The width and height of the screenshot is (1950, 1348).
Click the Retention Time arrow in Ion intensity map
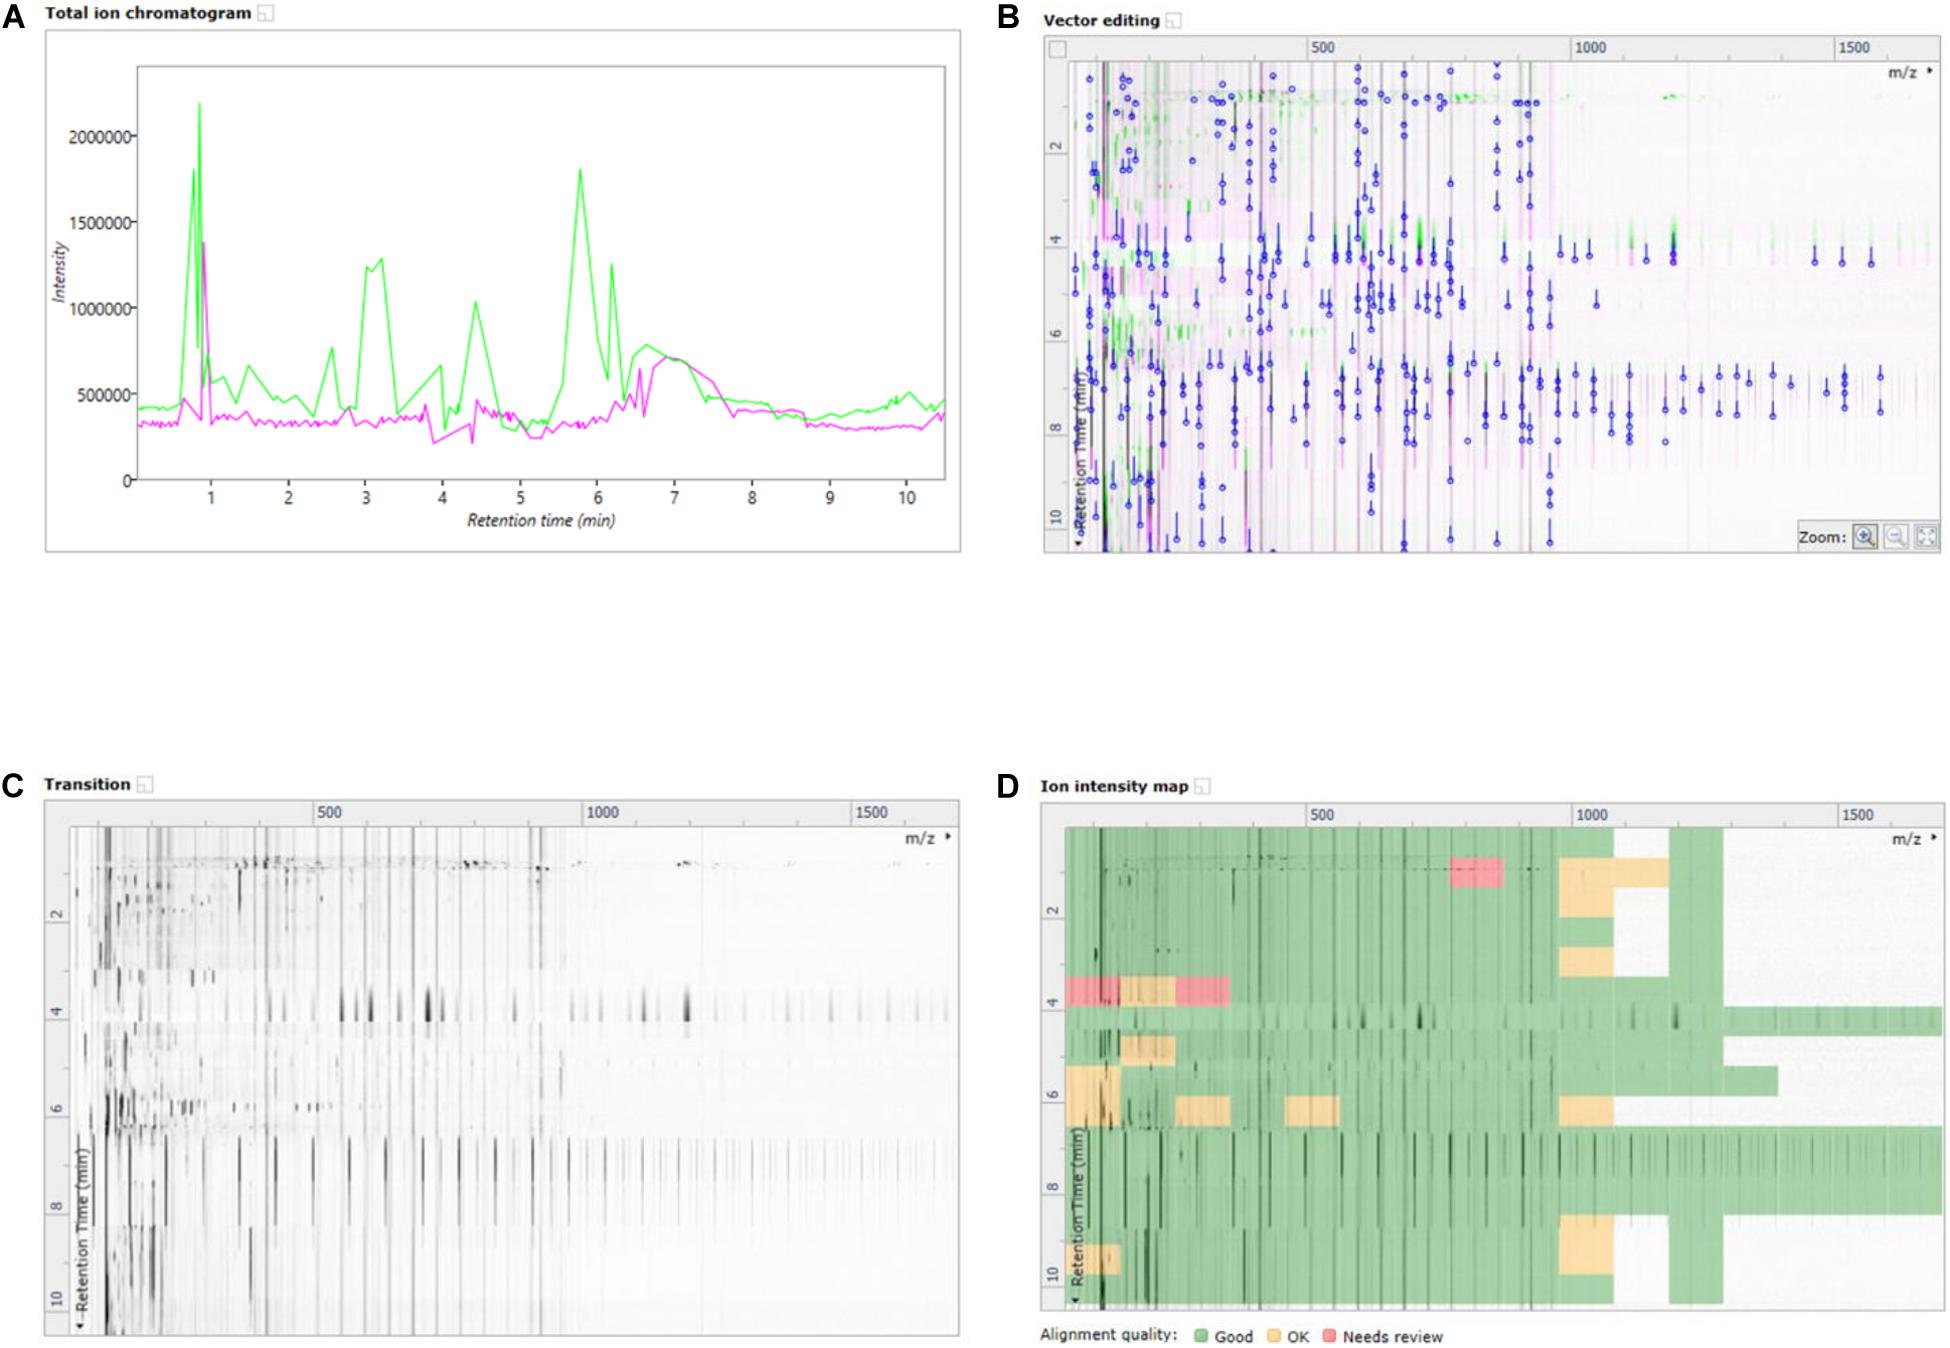click(1077, 1300)
